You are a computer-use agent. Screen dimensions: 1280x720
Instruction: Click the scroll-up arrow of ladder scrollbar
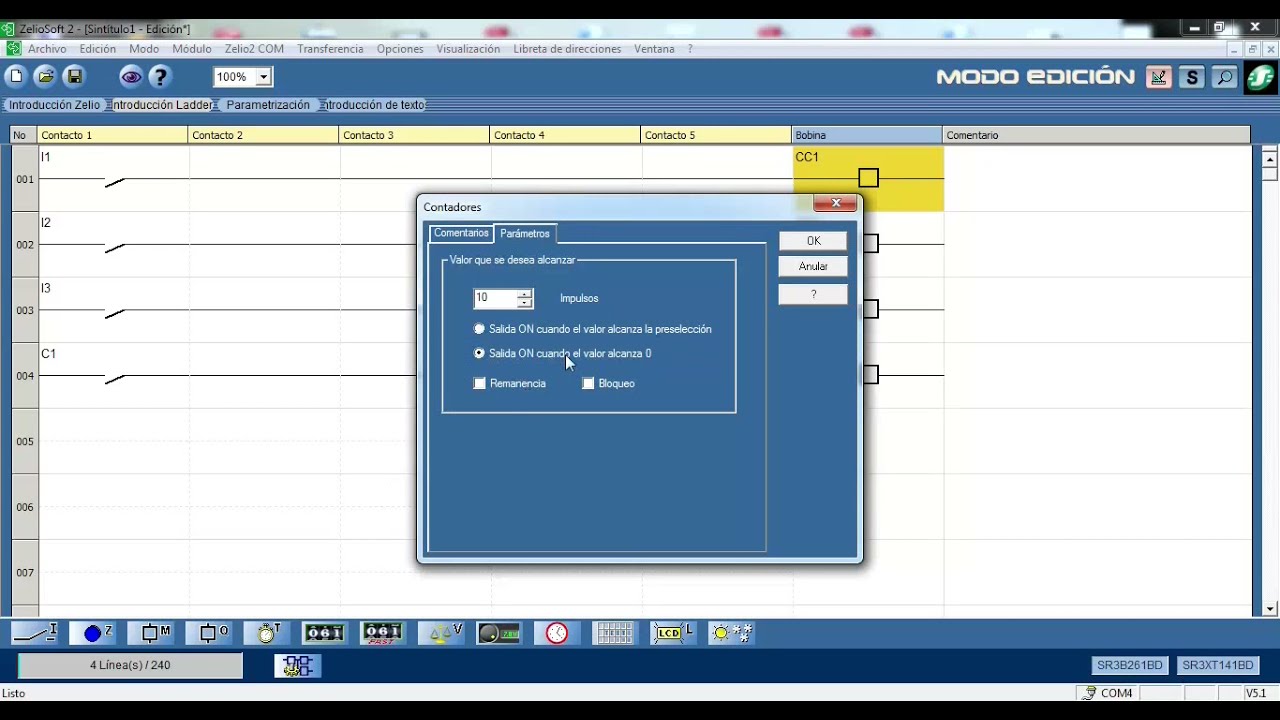coord(1270,158)
